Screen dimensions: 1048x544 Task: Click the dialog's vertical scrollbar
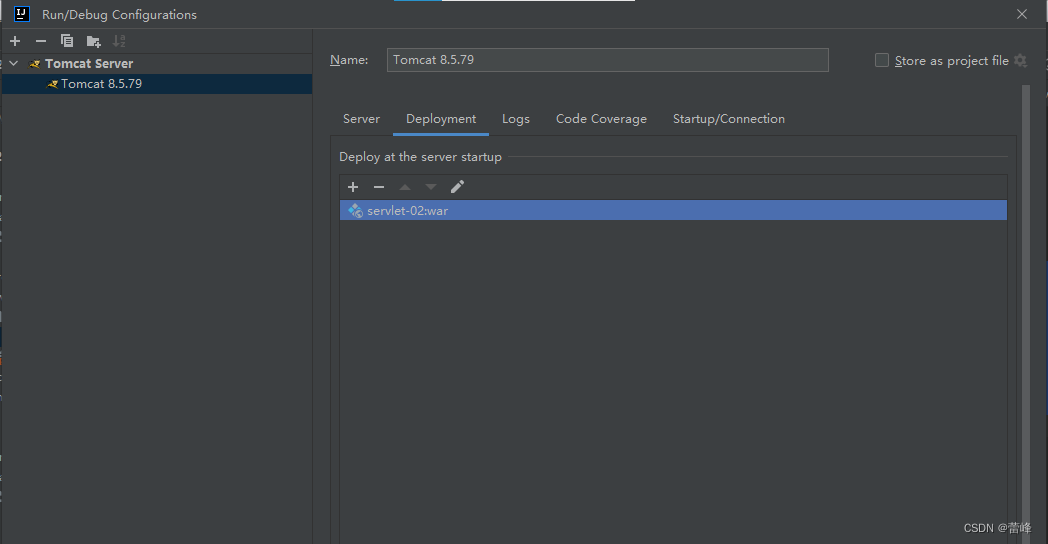coord(1026,314)
